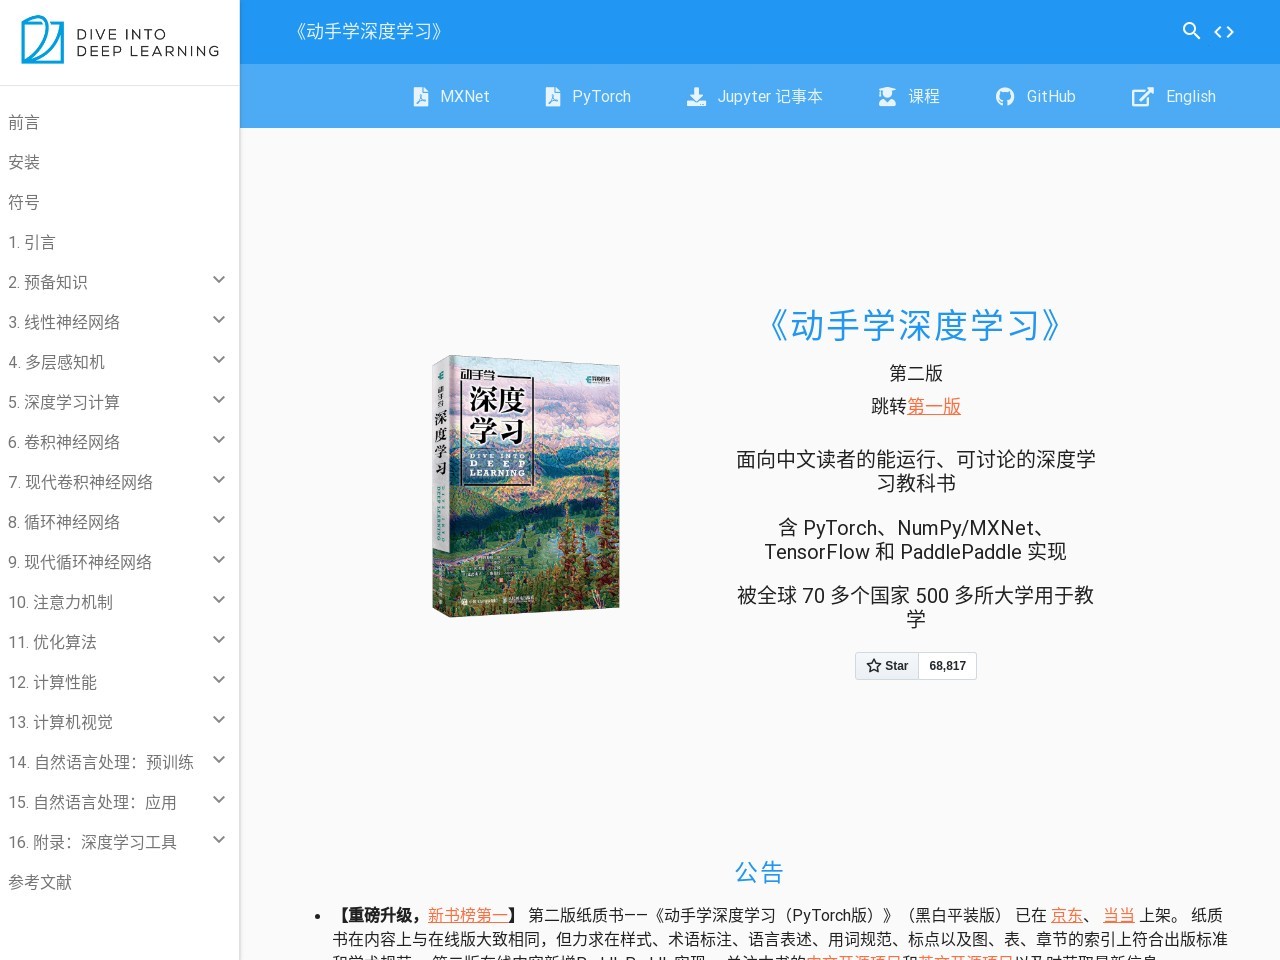1280x960 pixels.
Task: Expand chapter 2 预备知识
Action: point(219,280)
